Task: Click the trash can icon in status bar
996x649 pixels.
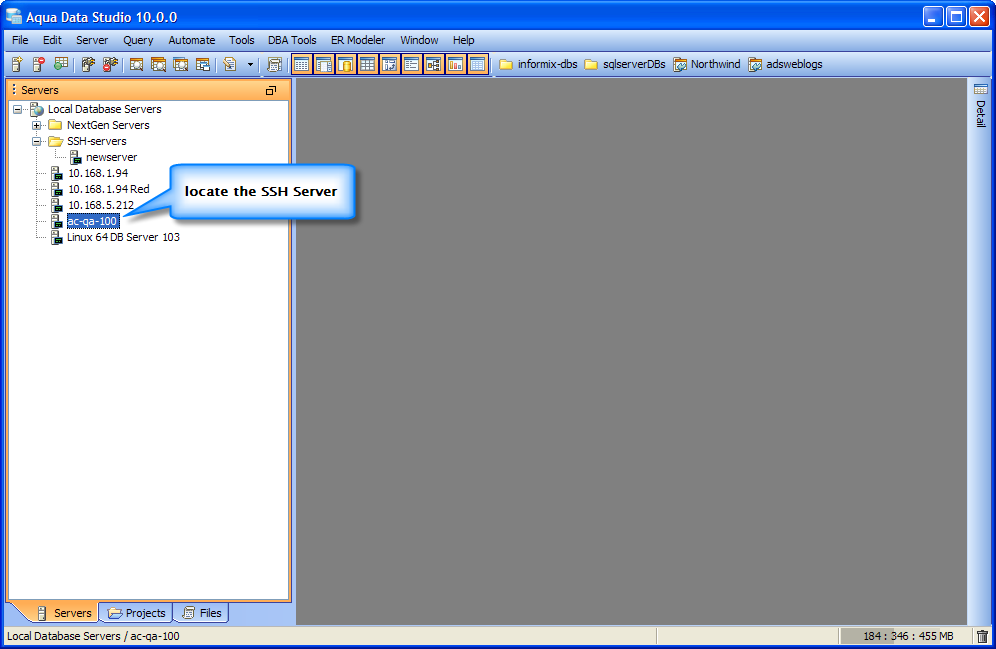Action: pyautogui.click(x=982, y=636)
